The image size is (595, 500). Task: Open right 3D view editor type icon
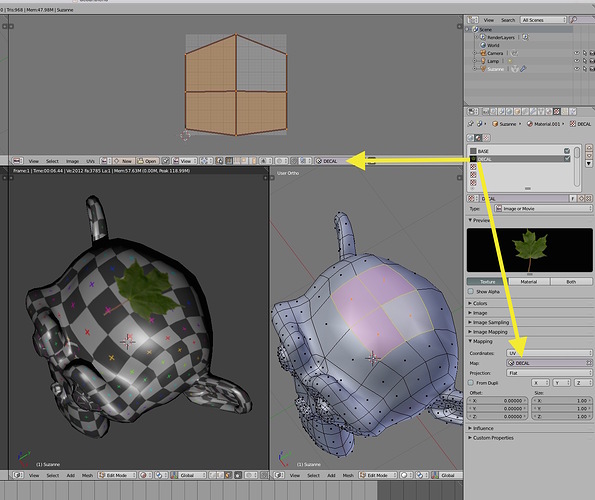click(x=279, y=475)
